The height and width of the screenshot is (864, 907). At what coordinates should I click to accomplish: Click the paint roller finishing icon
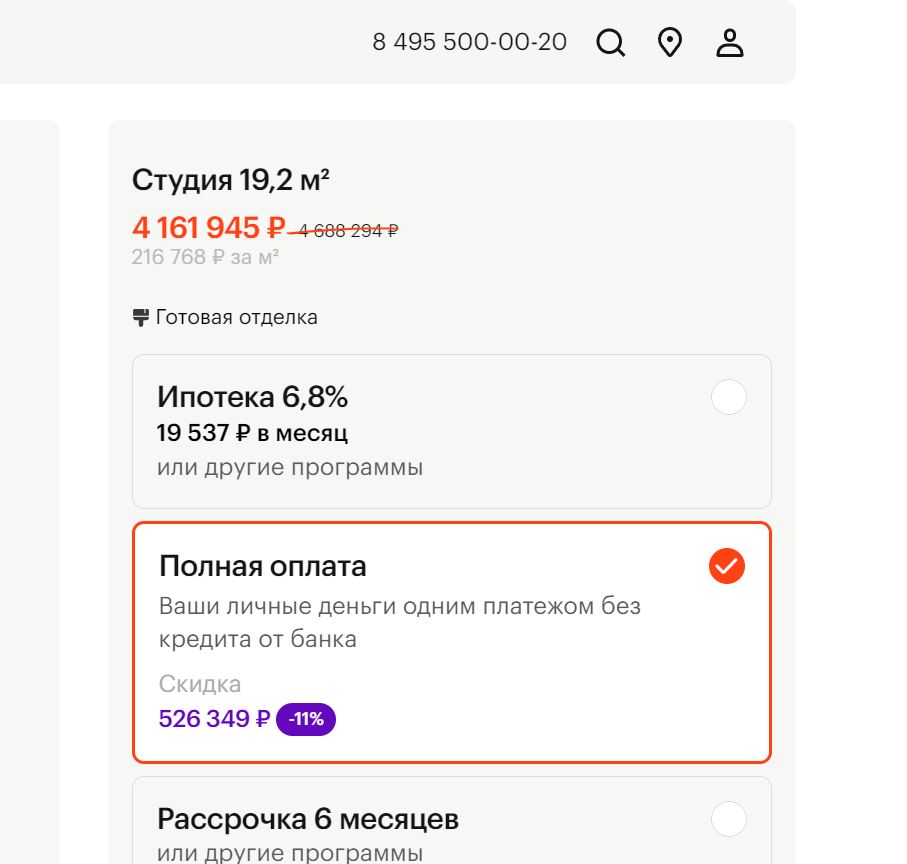(x=141, y=318)
